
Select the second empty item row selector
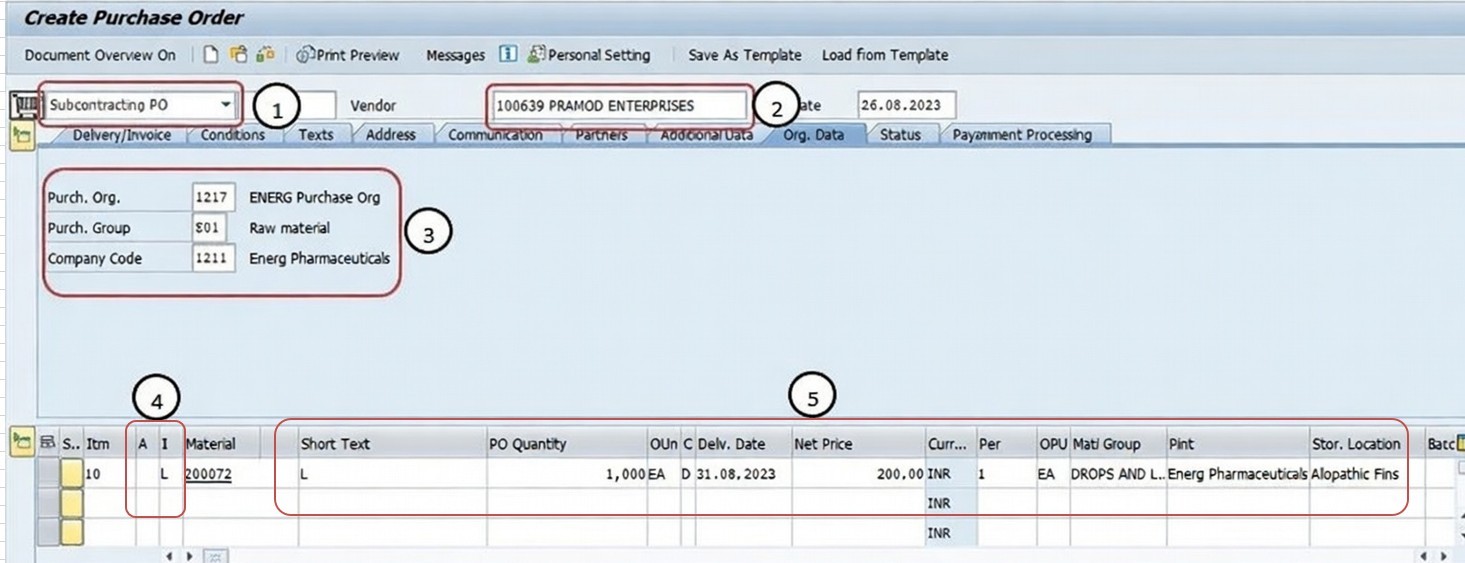click(48, 503)
